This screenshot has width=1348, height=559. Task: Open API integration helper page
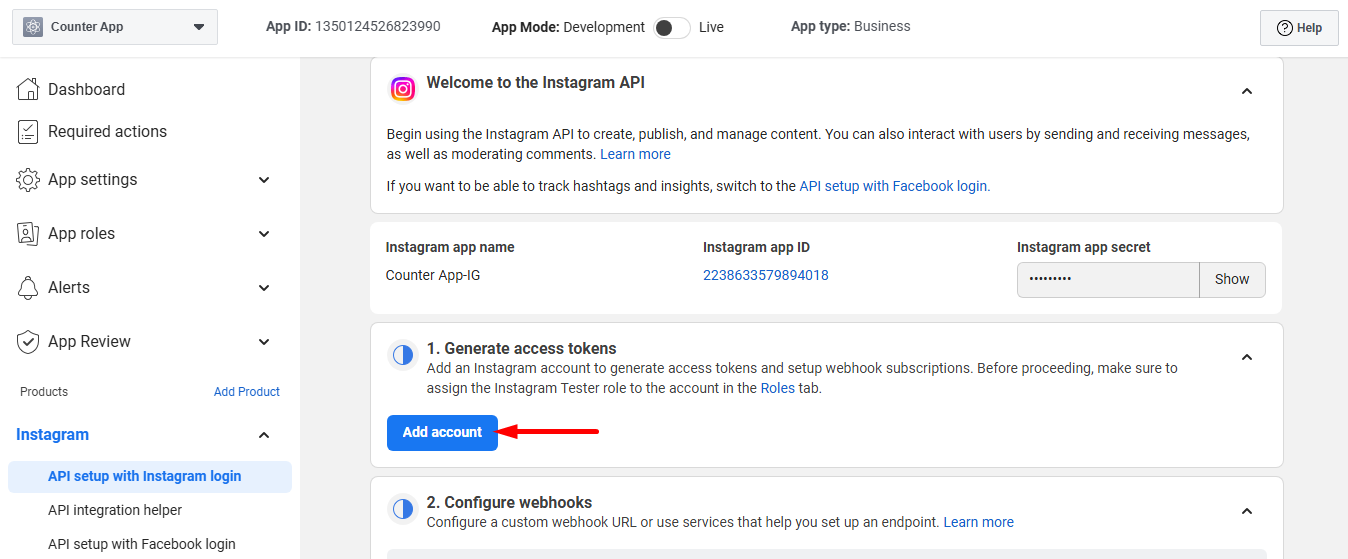point(115,510)
